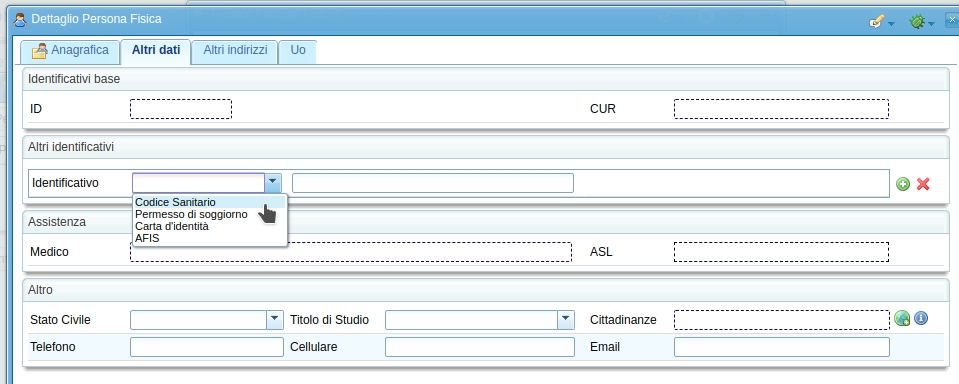Switch to the Anagrafica tab
This screenshot has height=384, width=959.
(x=70, y=51)
